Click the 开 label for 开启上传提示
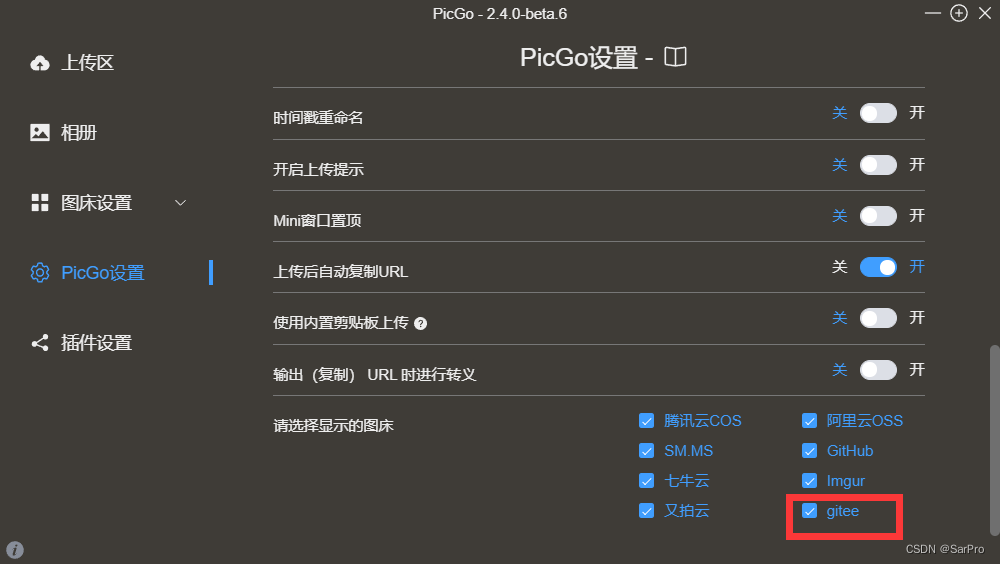The image size is (1000, 564). pyautogui.click(x=917, y=165)
